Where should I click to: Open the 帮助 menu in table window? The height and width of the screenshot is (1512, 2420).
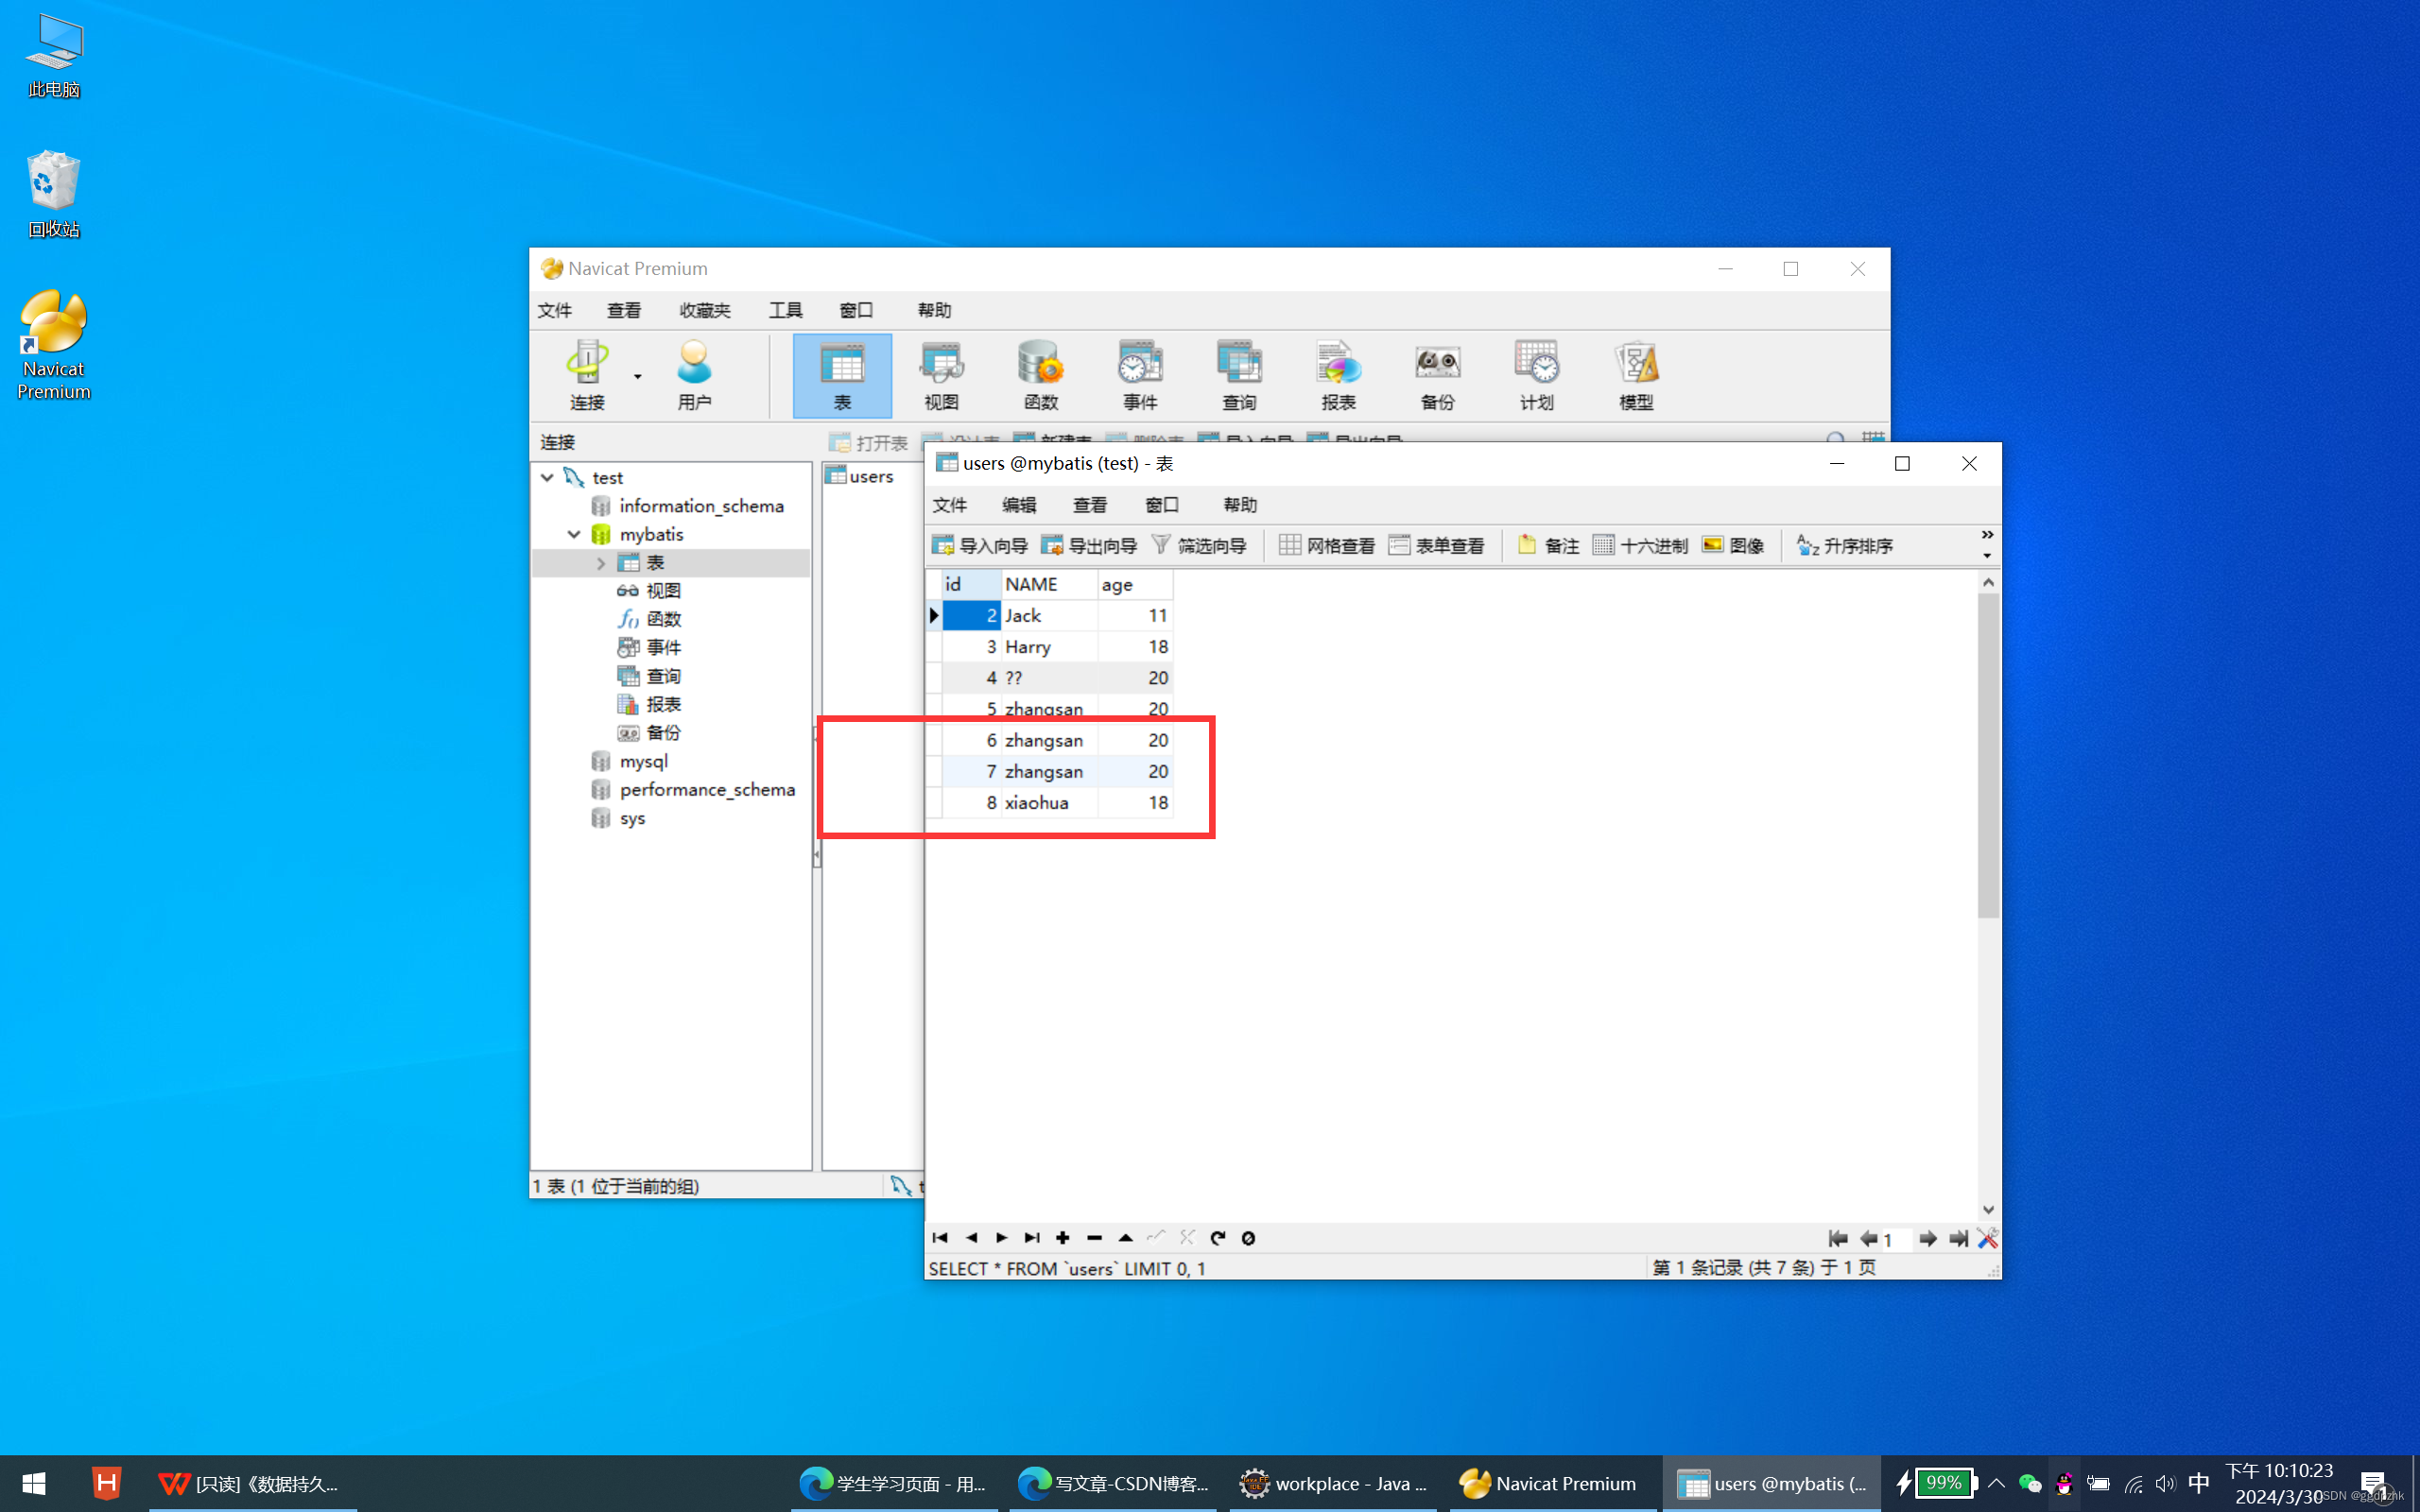point(1238,506)
